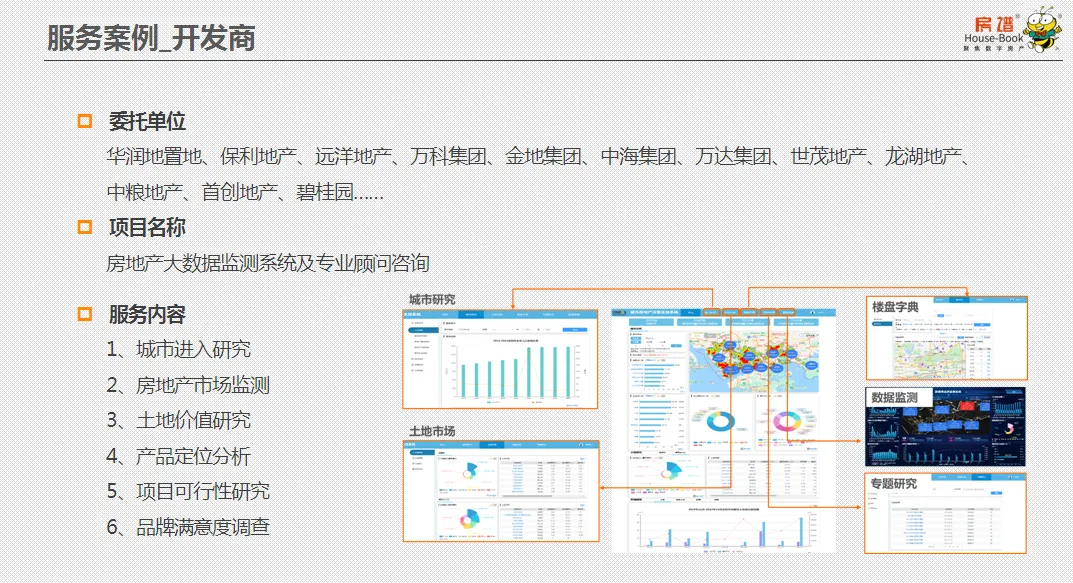
Task: Open the 楼盘字典 screenshot thumbnail
Action: pyautogui.click(x=946, y=338)
